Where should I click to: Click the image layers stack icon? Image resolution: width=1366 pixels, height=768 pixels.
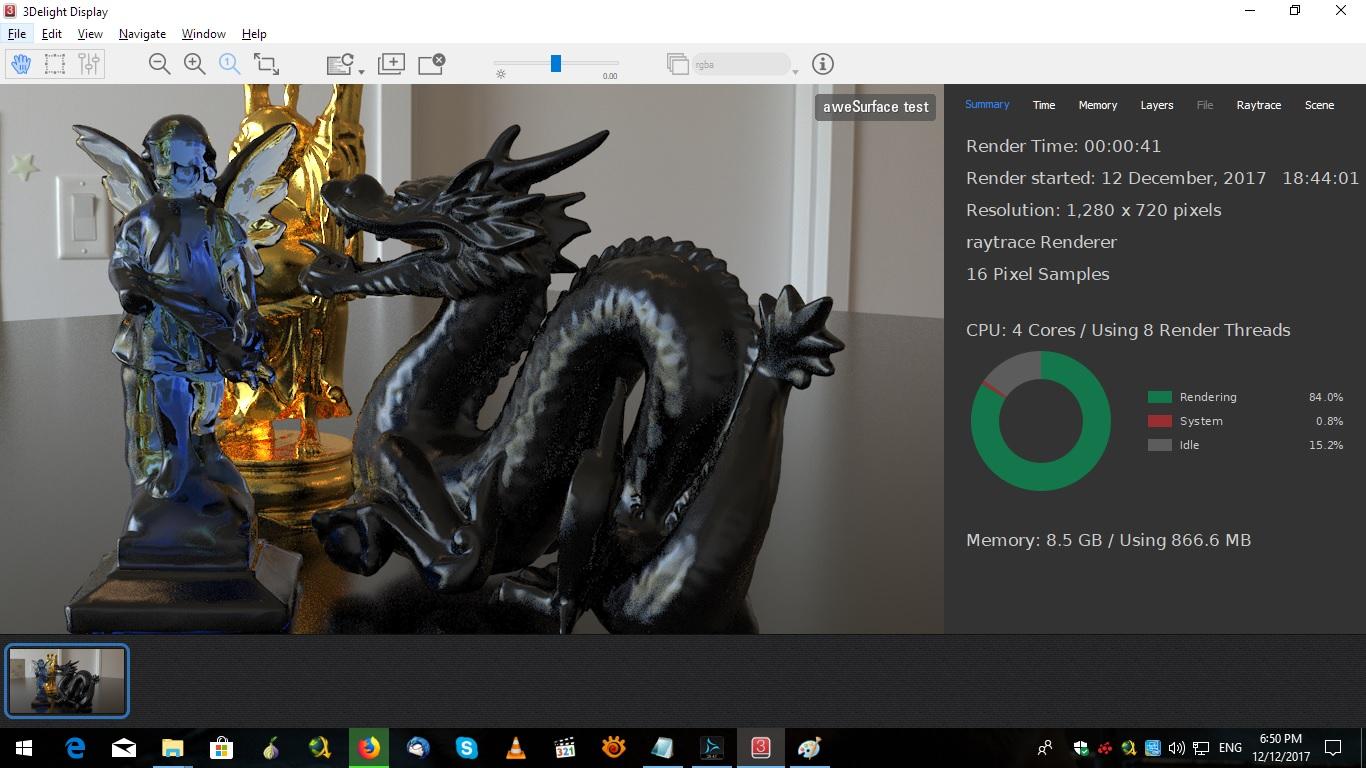click(678, 64)
